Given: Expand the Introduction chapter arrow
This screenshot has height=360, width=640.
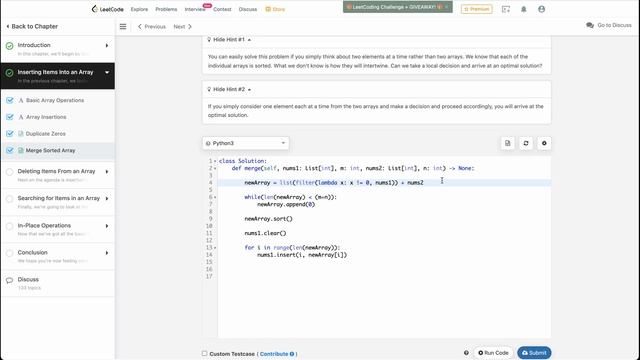Looking at the screenshot, I should [107, 45].
